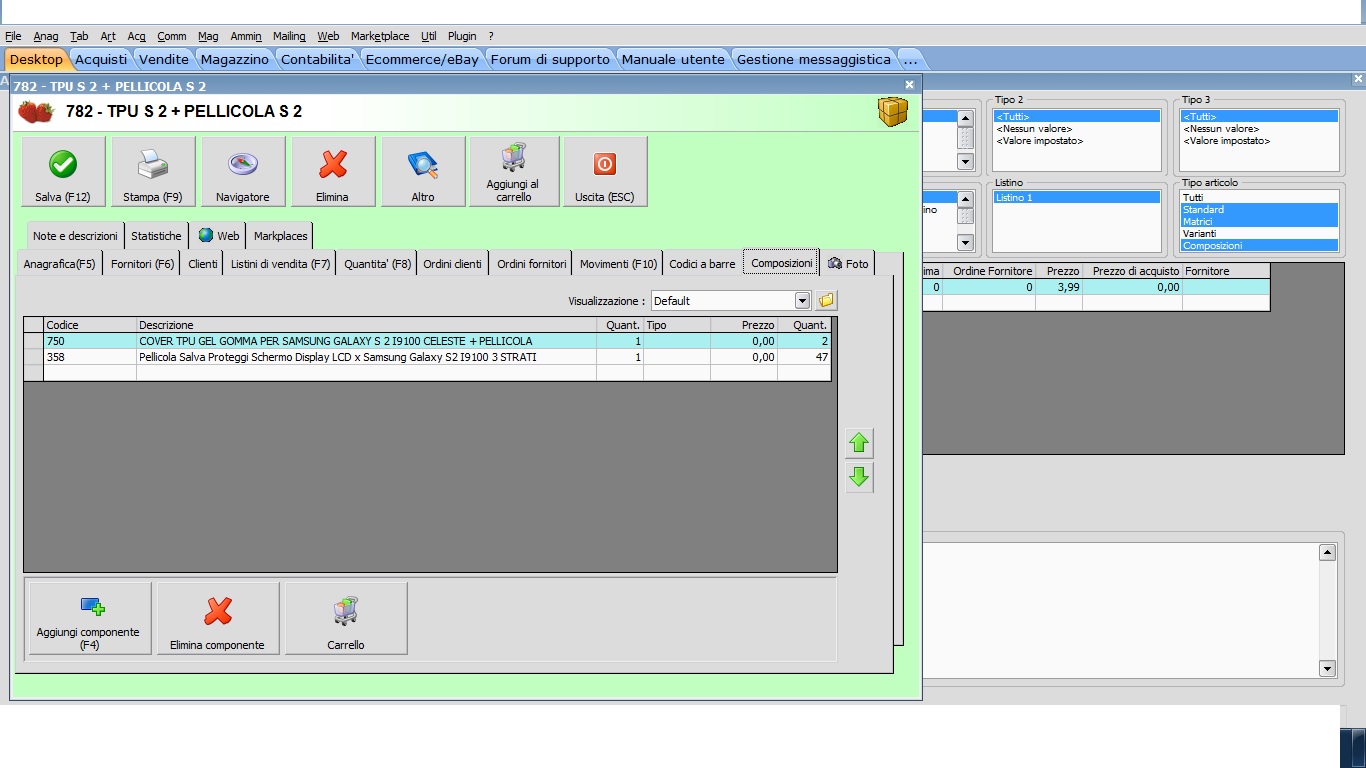The height and width of the screenshot is (768, 1366).
Task: Close the 782 - TPU S 2 dialog
Action: tap(909, 85)
